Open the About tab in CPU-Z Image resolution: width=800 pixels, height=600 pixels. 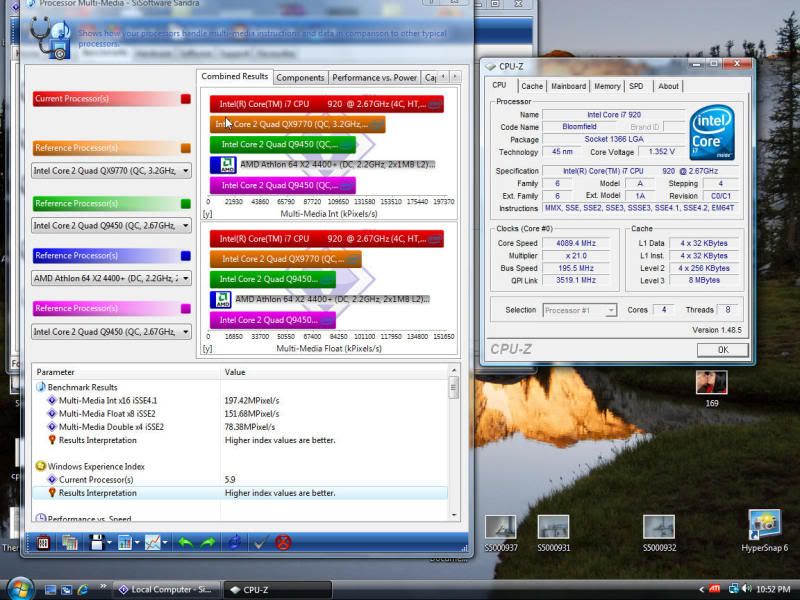pos(668,86)
